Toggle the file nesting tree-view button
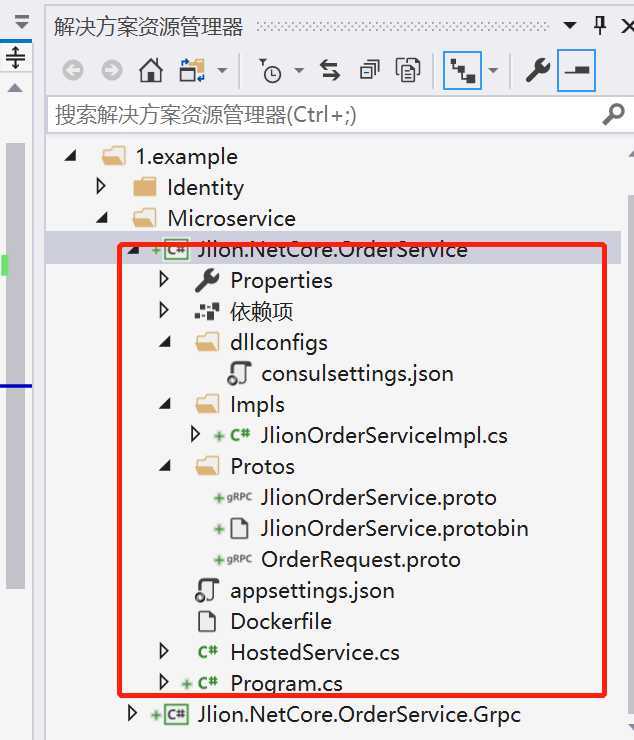 pos(462,71)
